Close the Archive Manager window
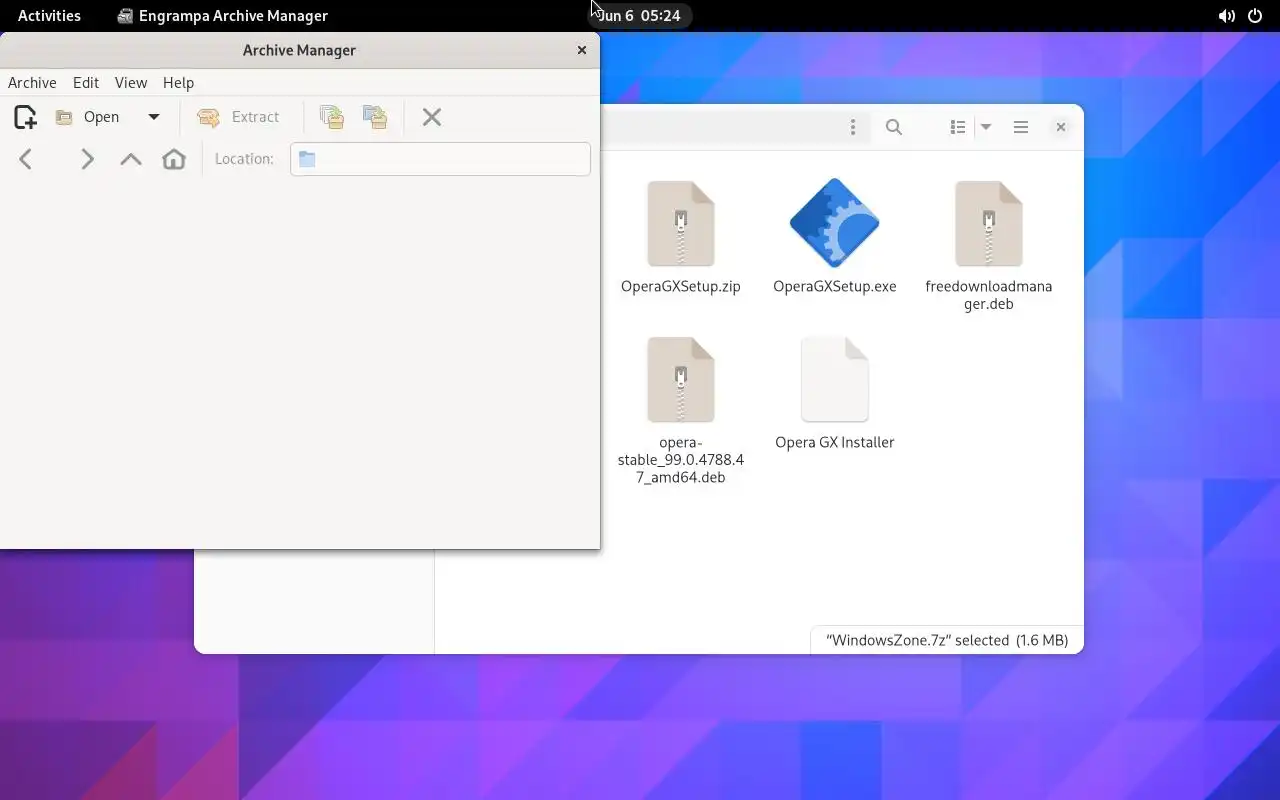Screen dimensions: 1280x800 (582, 50)
